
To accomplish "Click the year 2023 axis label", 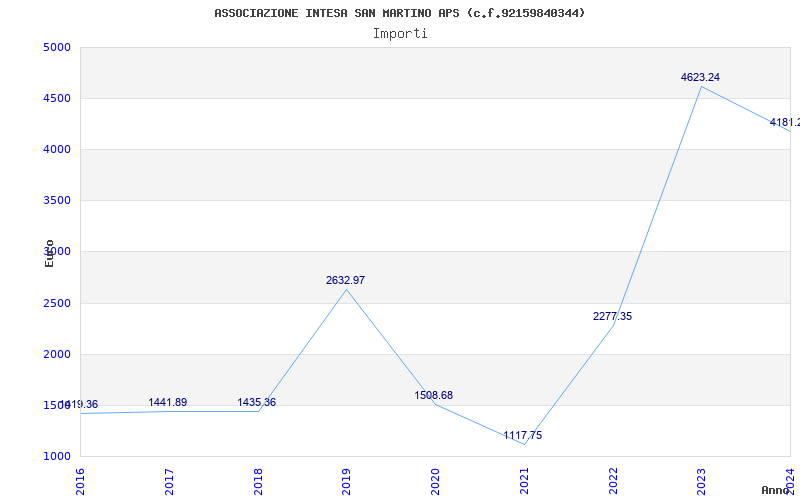I will [702, 482].
